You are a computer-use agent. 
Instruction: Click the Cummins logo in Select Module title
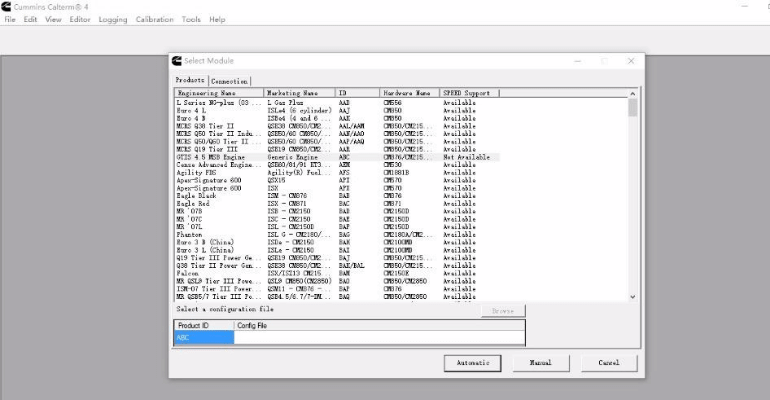[x=177, y=61]
